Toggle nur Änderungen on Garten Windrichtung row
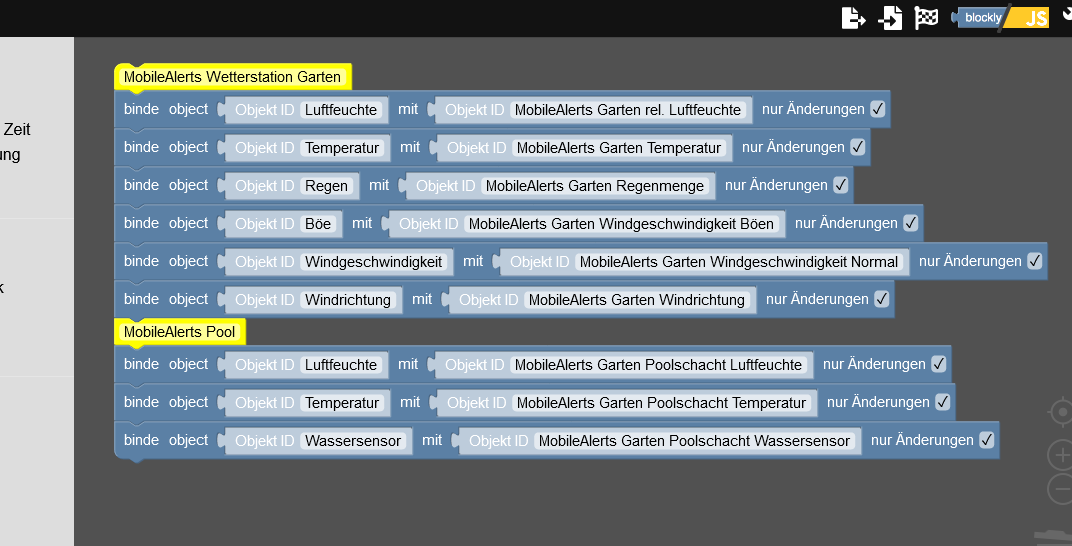The image size is (1072, 546). coord(882,299)
